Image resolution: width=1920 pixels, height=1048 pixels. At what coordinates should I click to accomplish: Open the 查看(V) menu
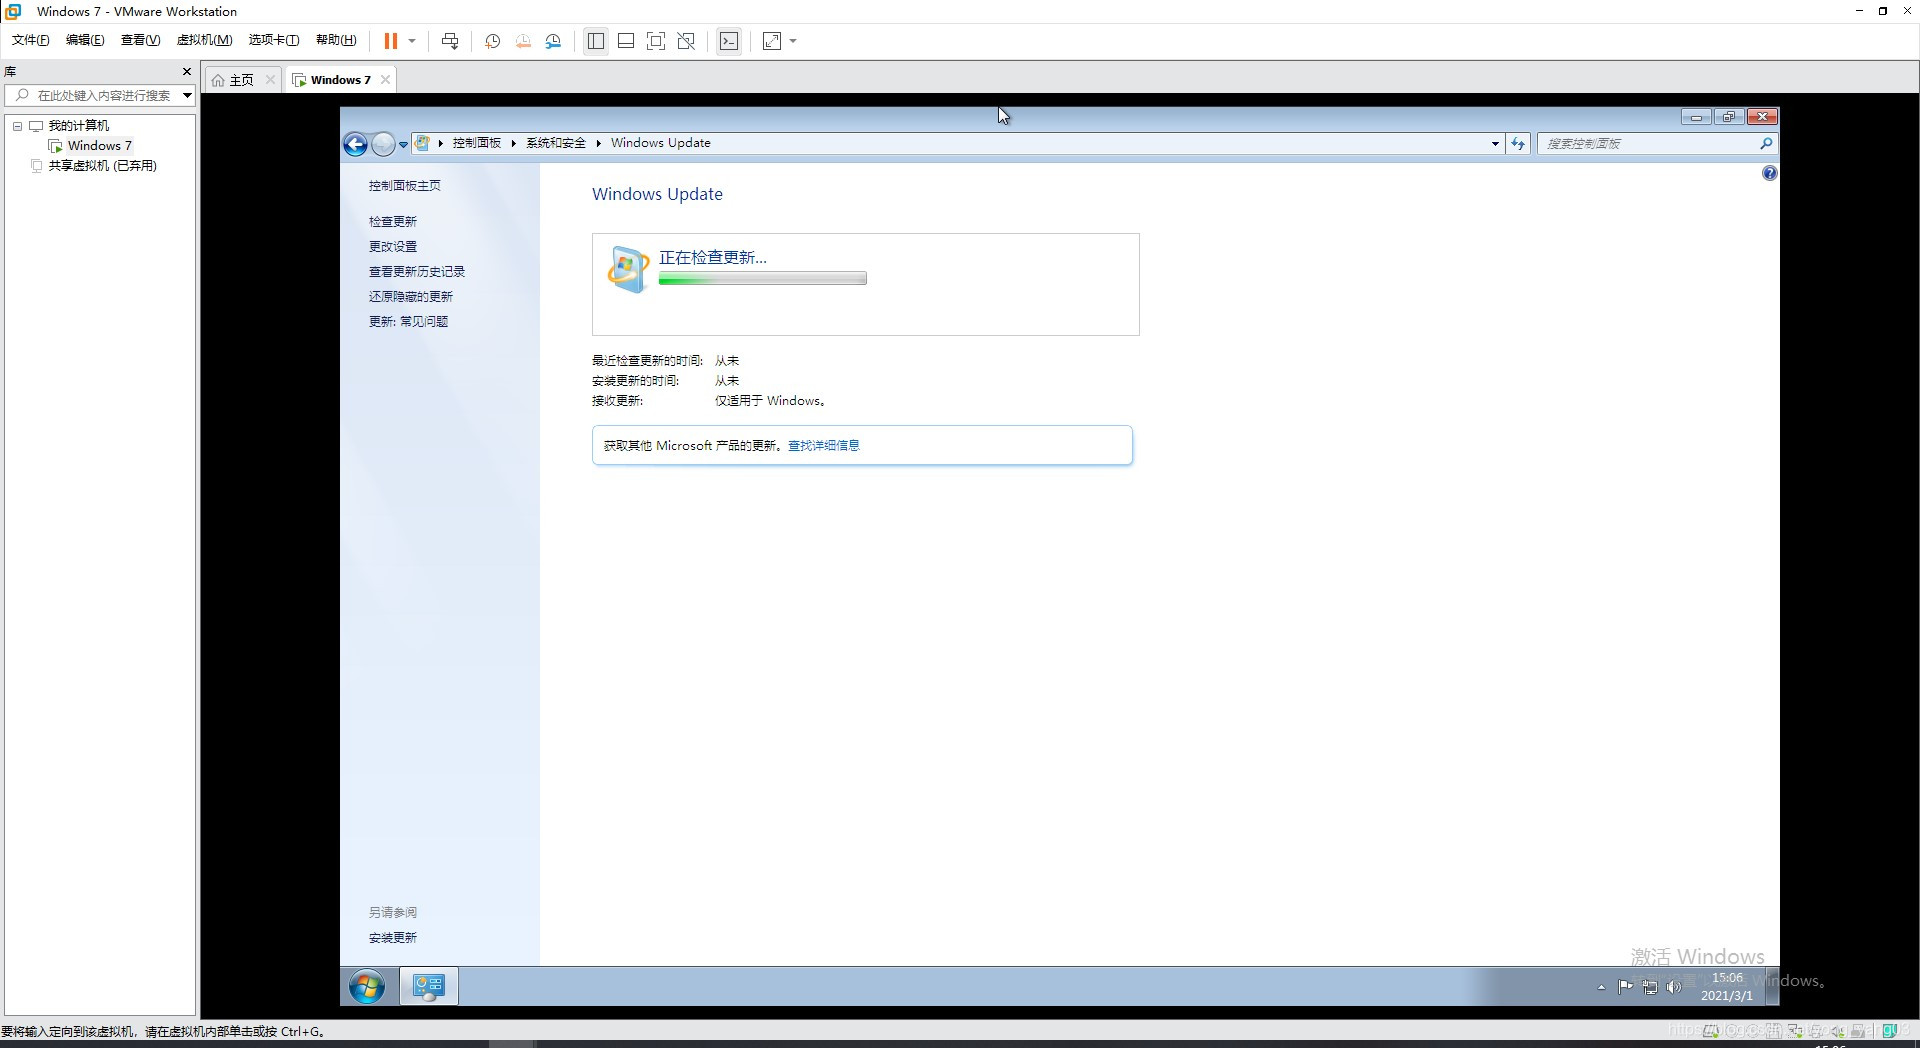(x=140, y=40)
